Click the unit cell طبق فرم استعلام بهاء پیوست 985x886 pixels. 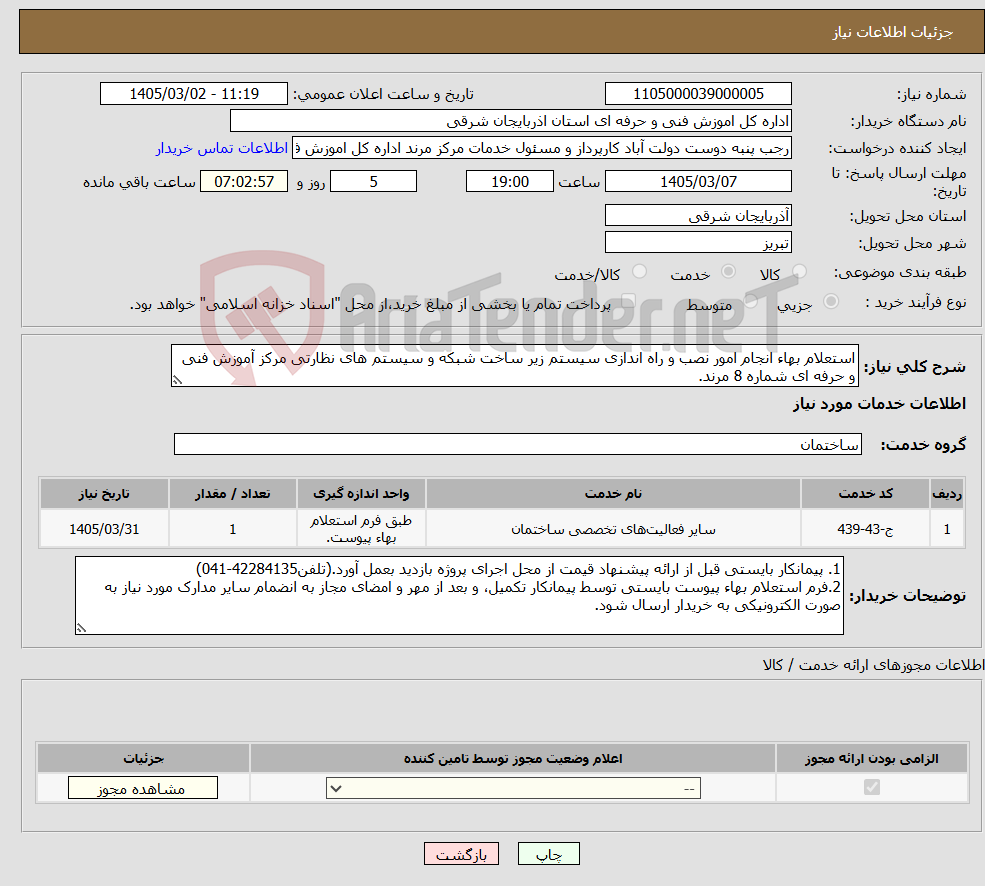361,529
